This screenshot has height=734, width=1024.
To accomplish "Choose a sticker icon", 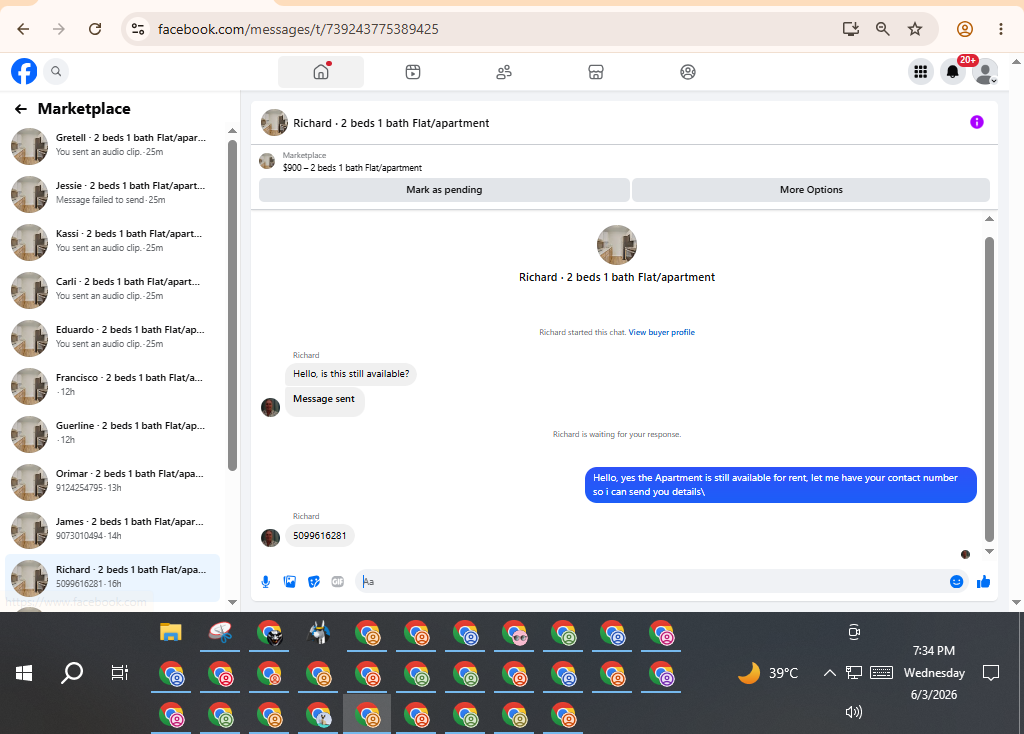I will click(x=314, y=582).
